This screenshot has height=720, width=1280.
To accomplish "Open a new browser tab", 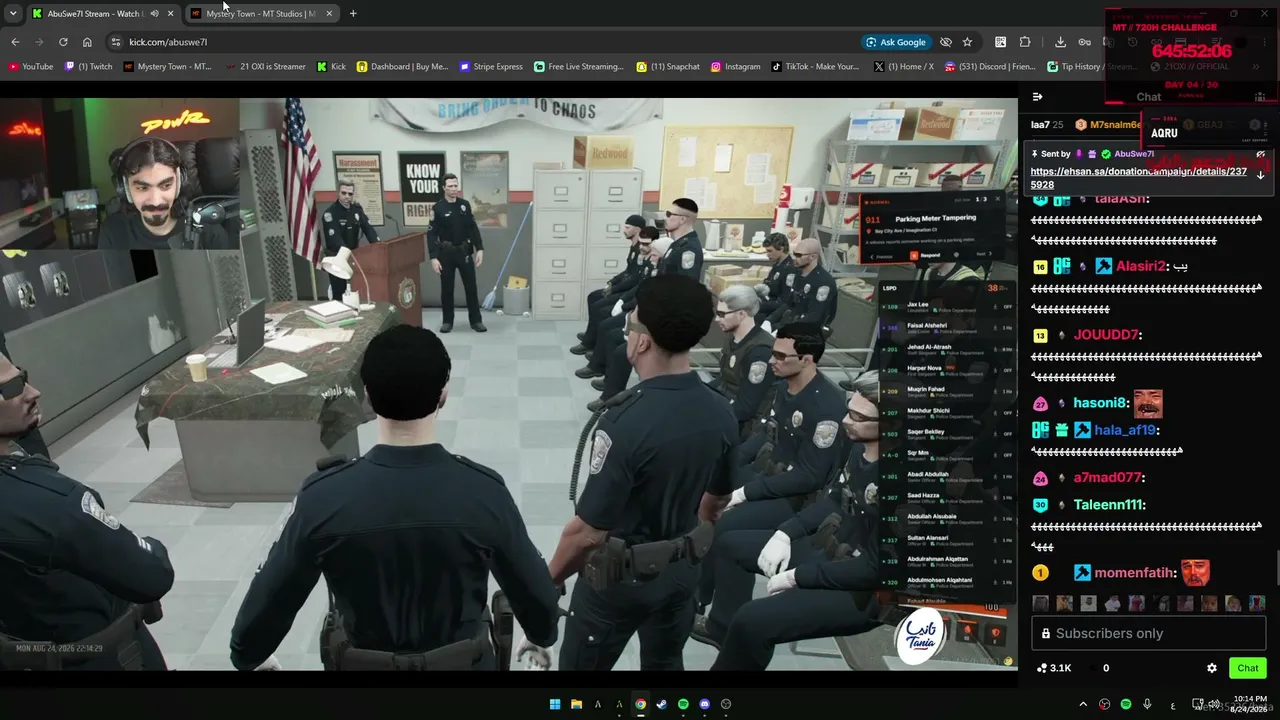I will (x=353, y=14).
